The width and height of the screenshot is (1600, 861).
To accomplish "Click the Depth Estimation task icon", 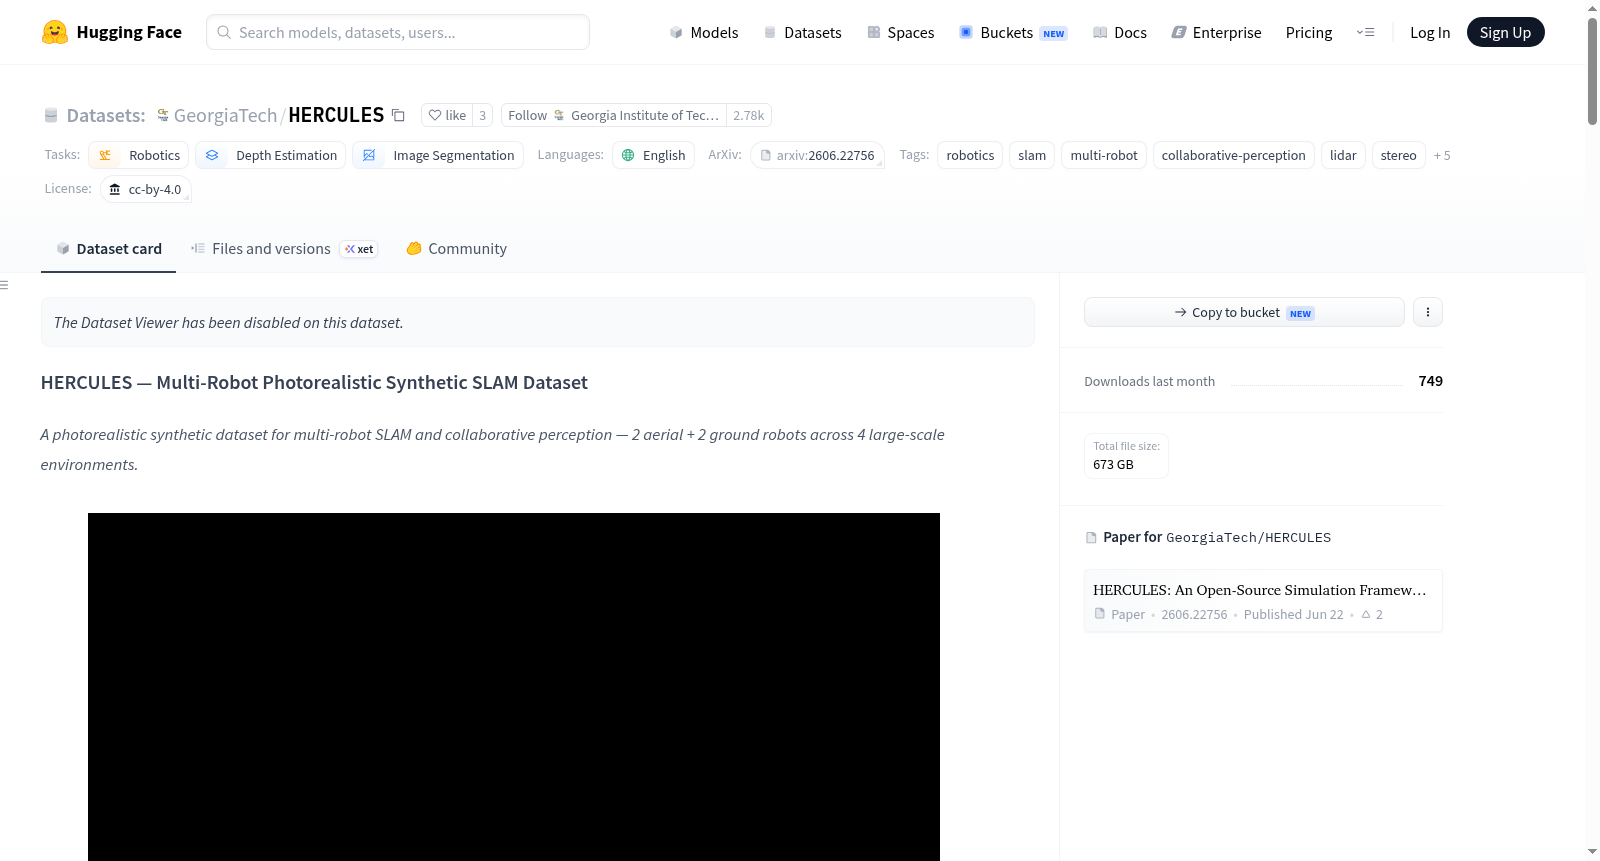I will pyautogui.click(x=212, y=155).
